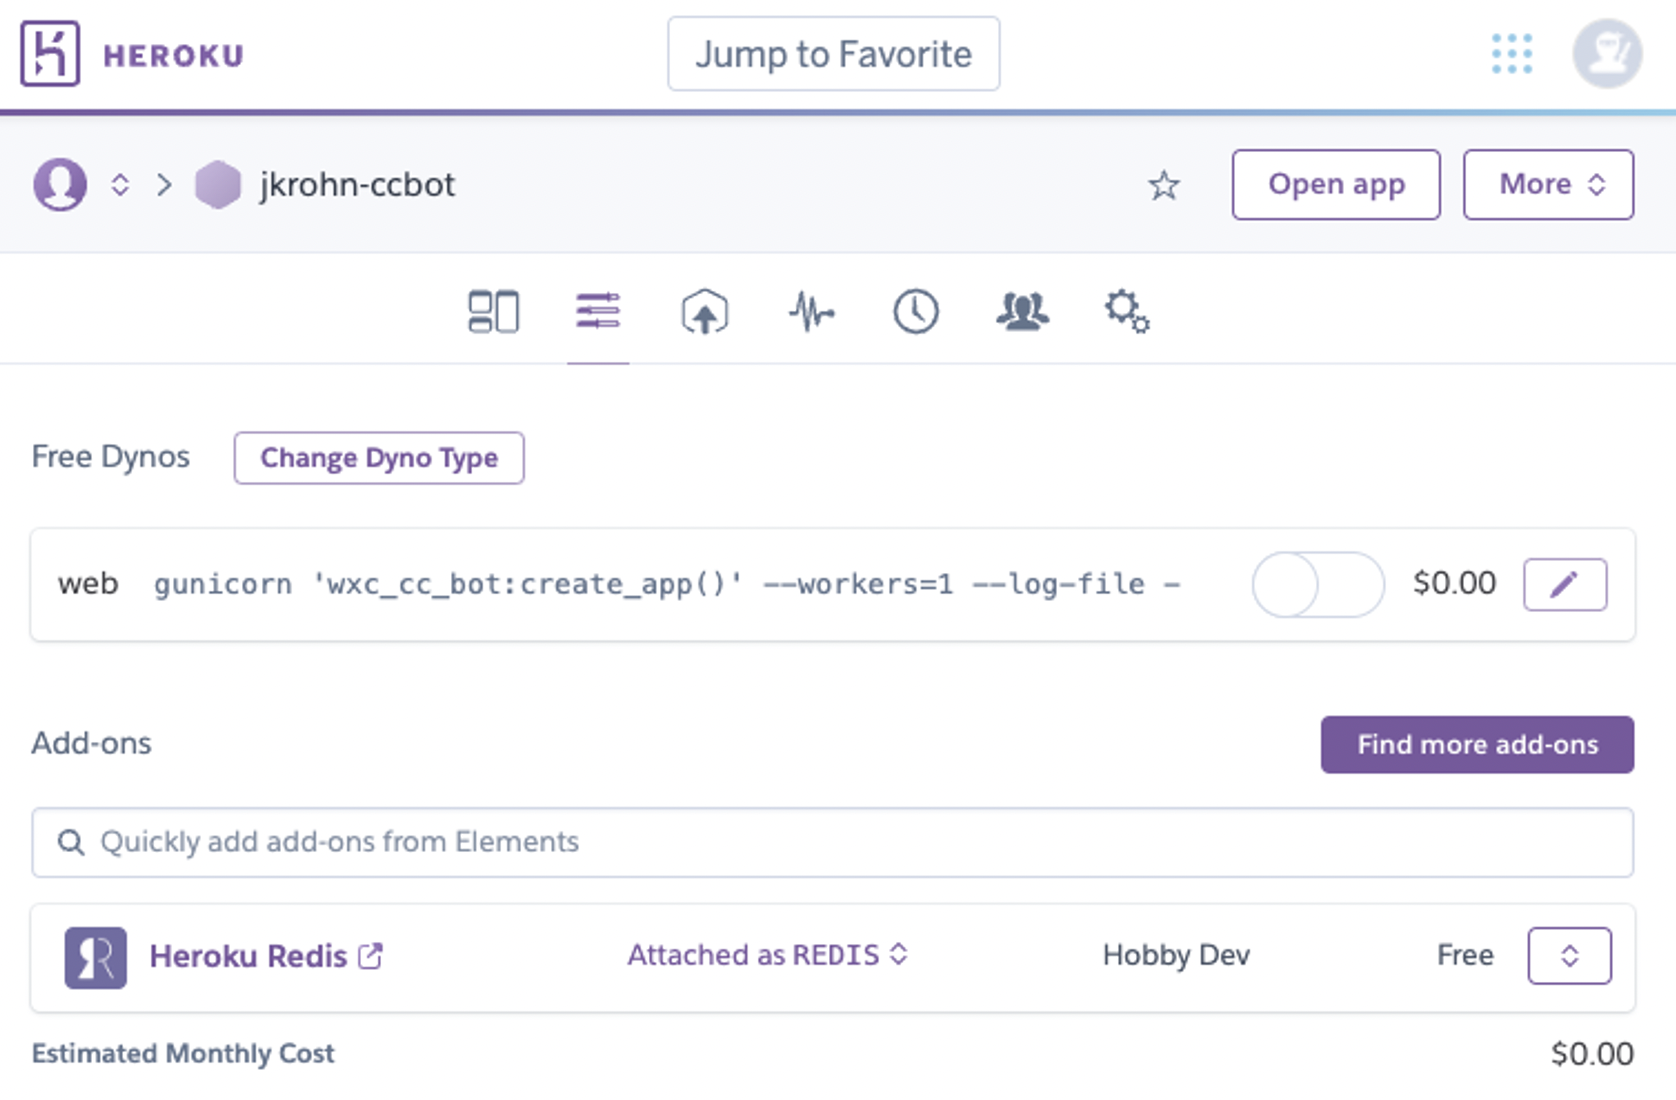Click Find more add-ons button
The image size is (1676, 1100).
1477,745
